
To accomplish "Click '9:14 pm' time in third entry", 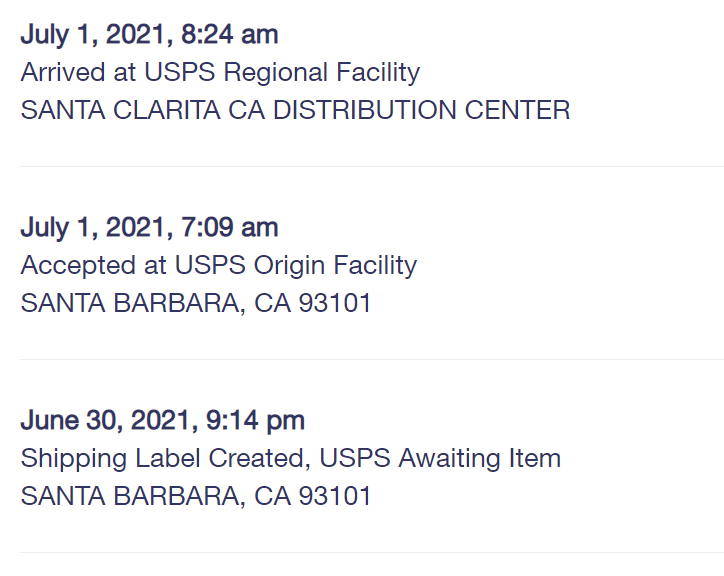I will click(x=255, y=421).
